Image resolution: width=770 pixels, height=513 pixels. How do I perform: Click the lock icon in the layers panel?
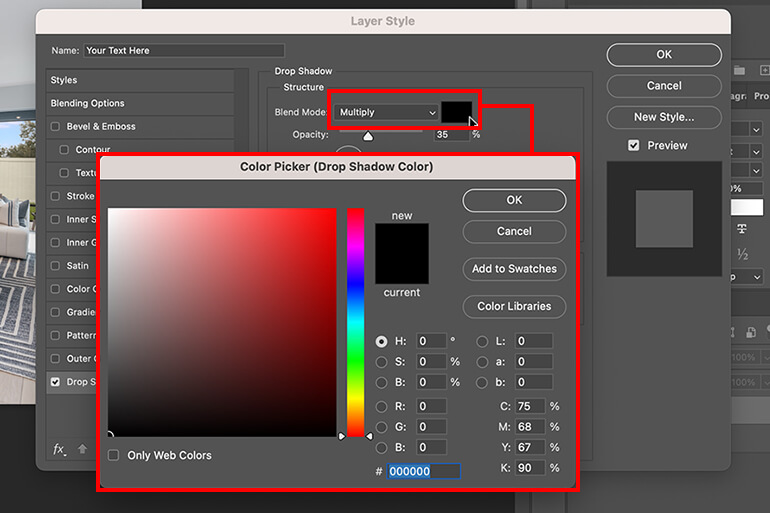pos(751,332)
